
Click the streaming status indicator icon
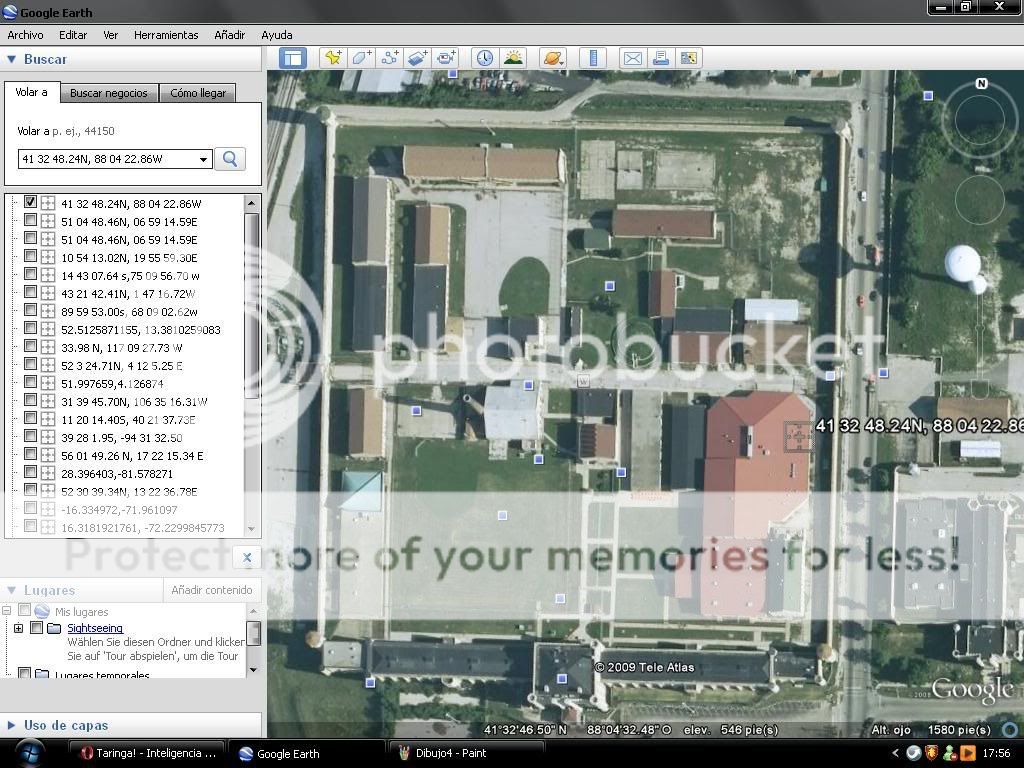tap(1010, 729)
